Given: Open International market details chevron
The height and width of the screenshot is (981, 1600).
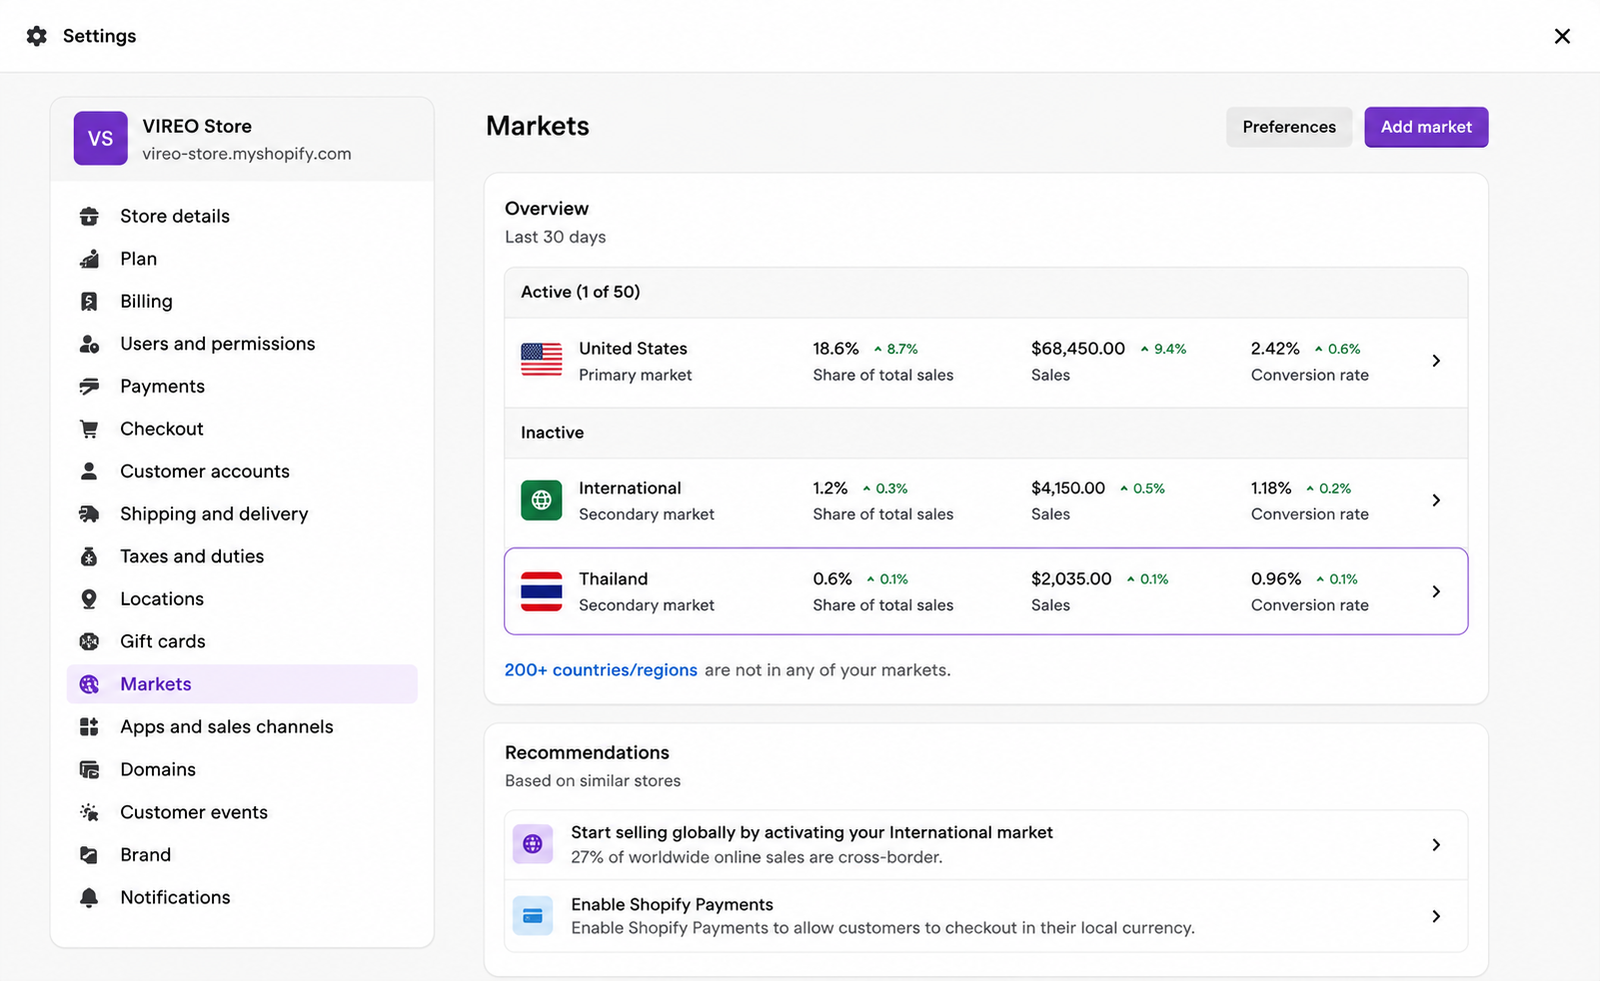Looking at the screenshot, I should tap(1436, 500).
